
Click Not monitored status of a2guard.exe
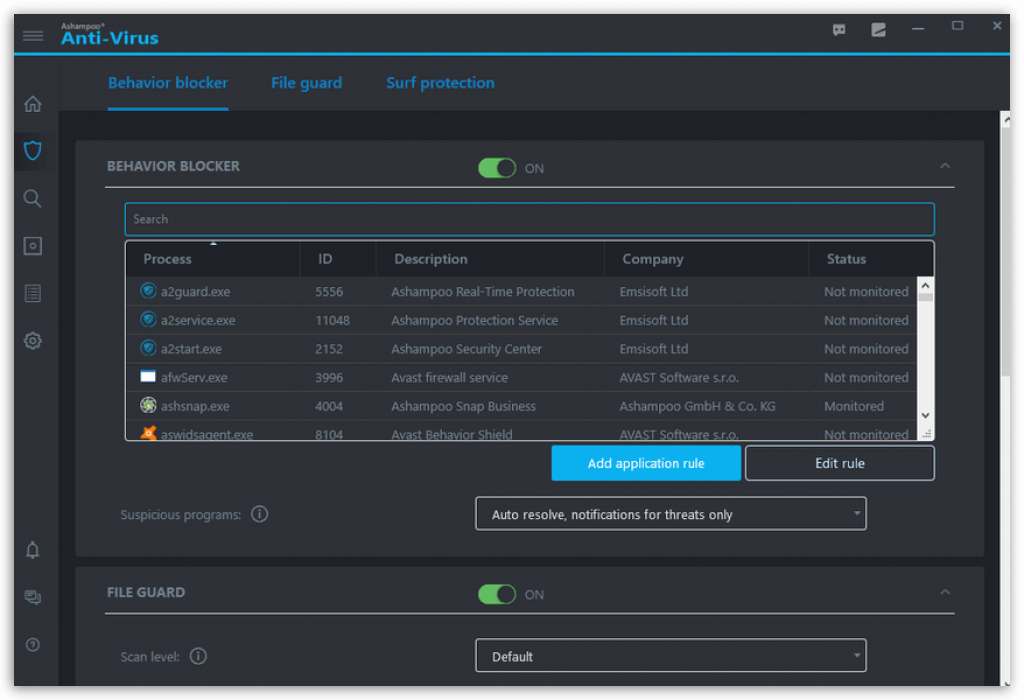pyautogui.click(x=866, y=292)
